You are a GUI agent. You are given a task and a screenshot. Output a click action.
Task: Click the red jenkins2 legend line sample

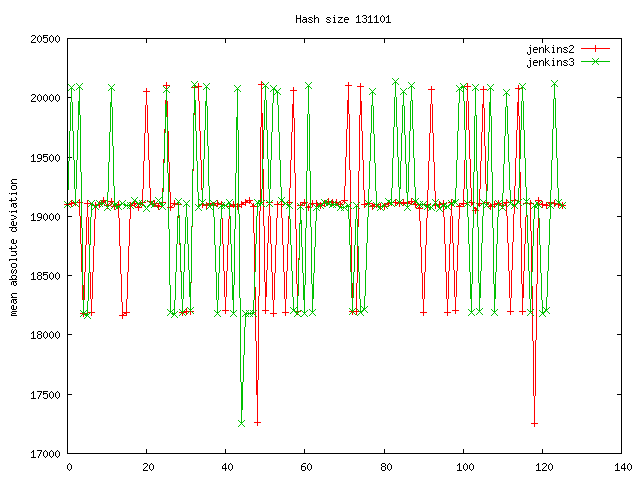pos(595,49)
